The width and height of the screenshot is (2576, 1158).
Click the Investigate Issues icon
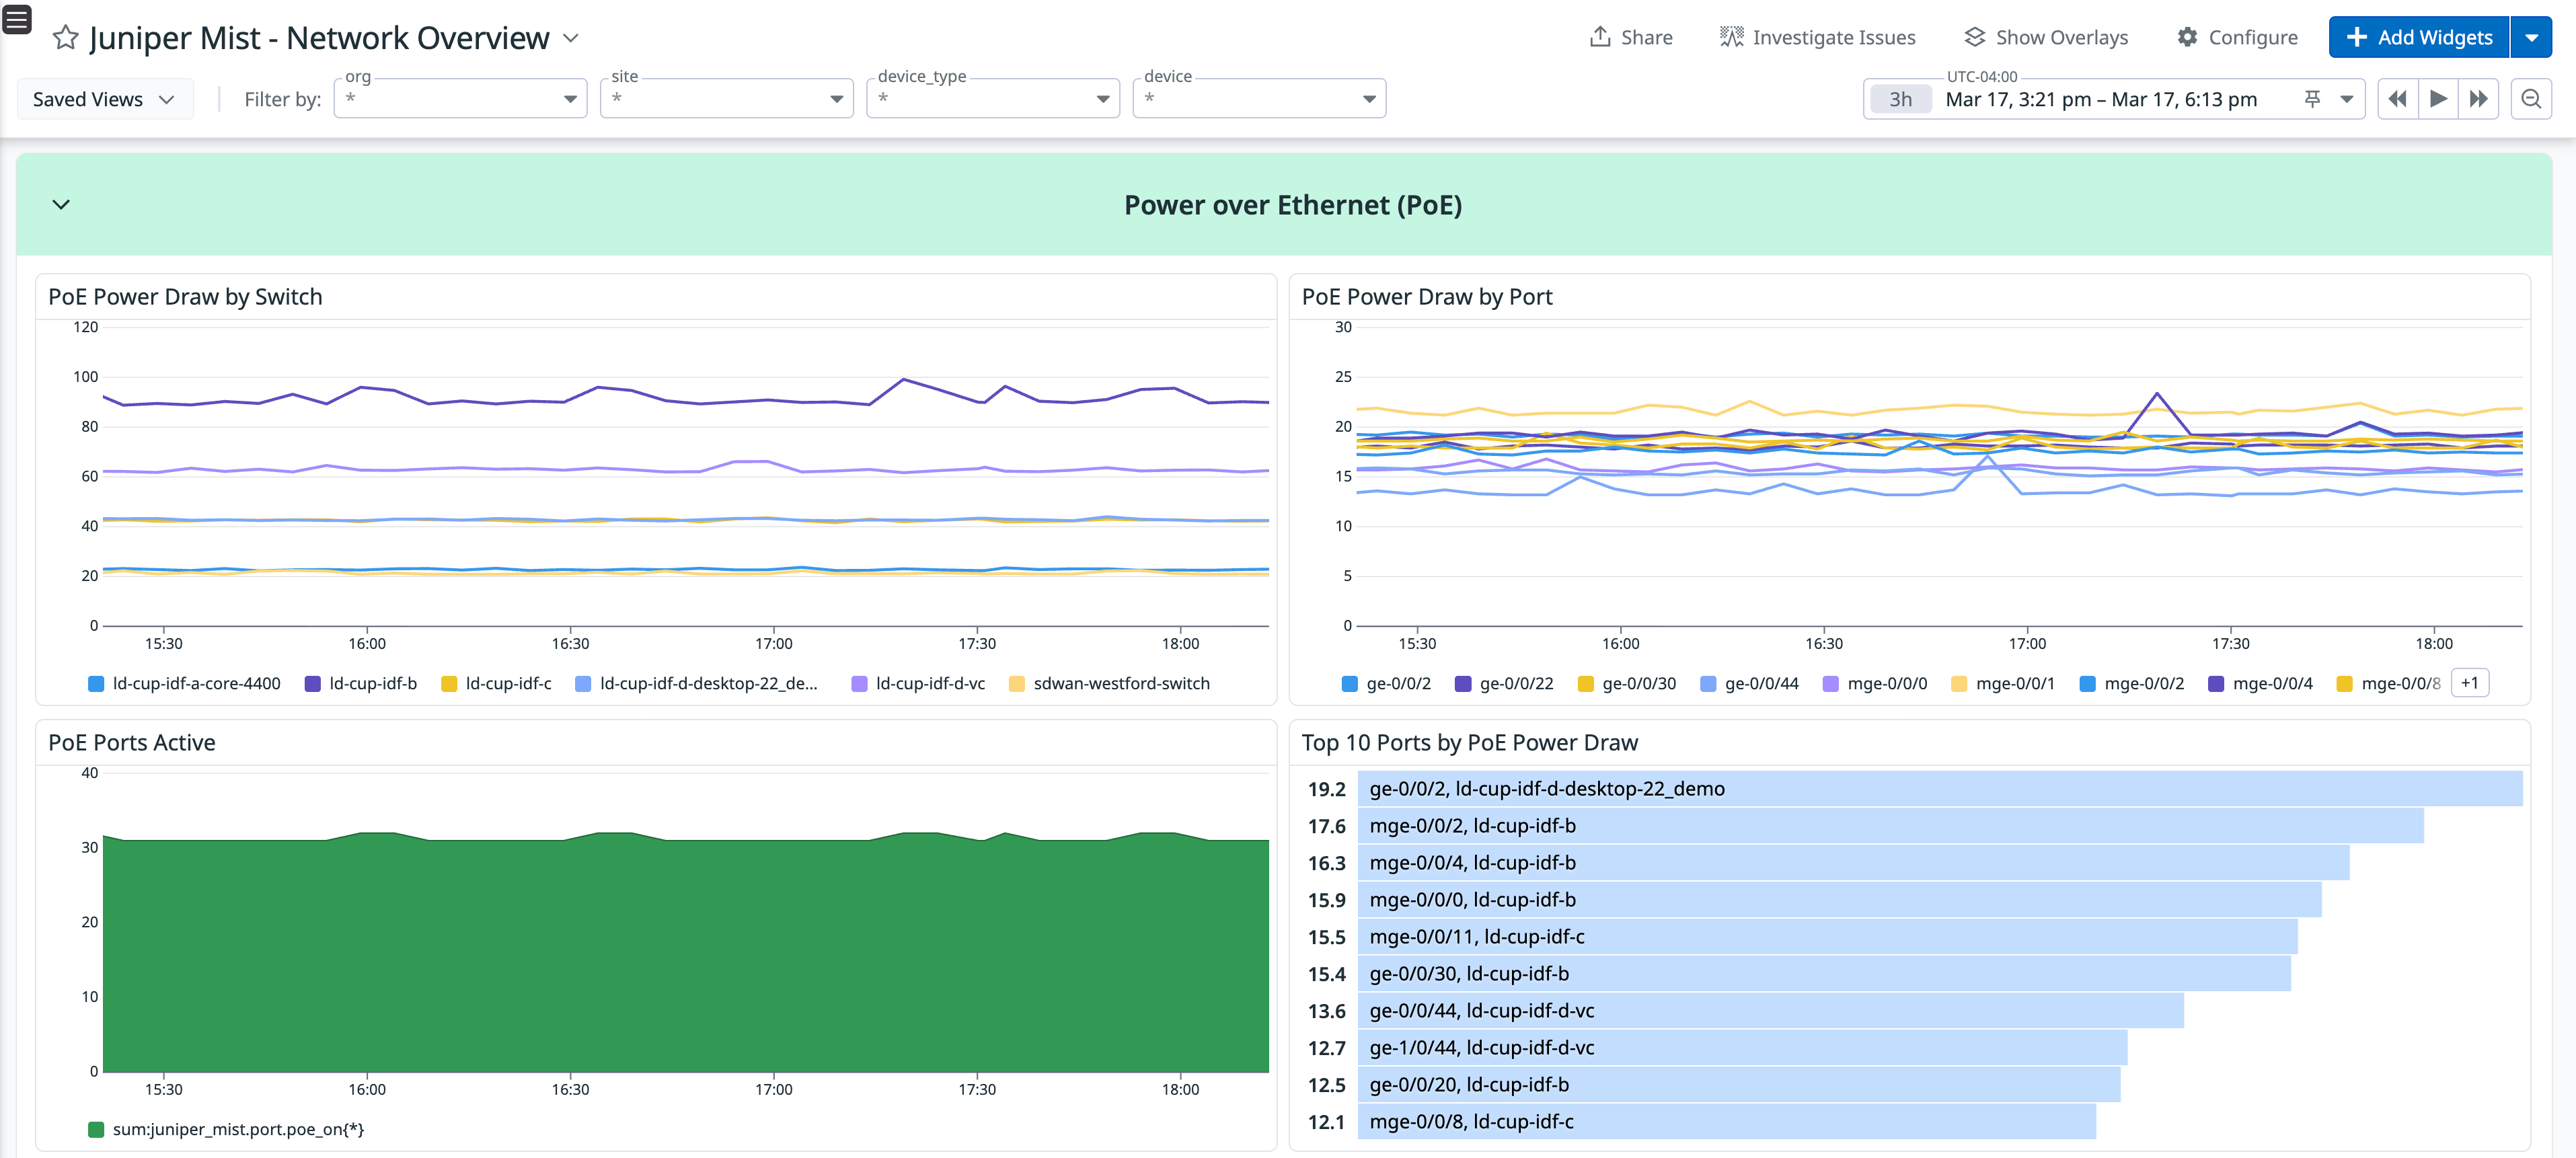pyautogui.click(x=1732, y=36)
